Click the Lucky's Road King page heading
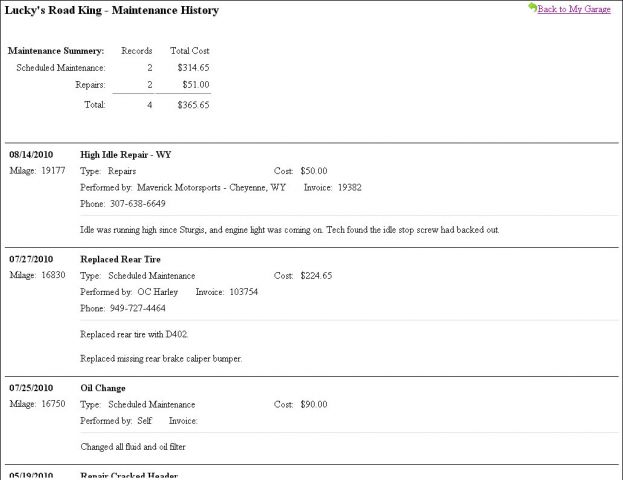The height and width of the screenshot is (480, 623). pos(112,10)
